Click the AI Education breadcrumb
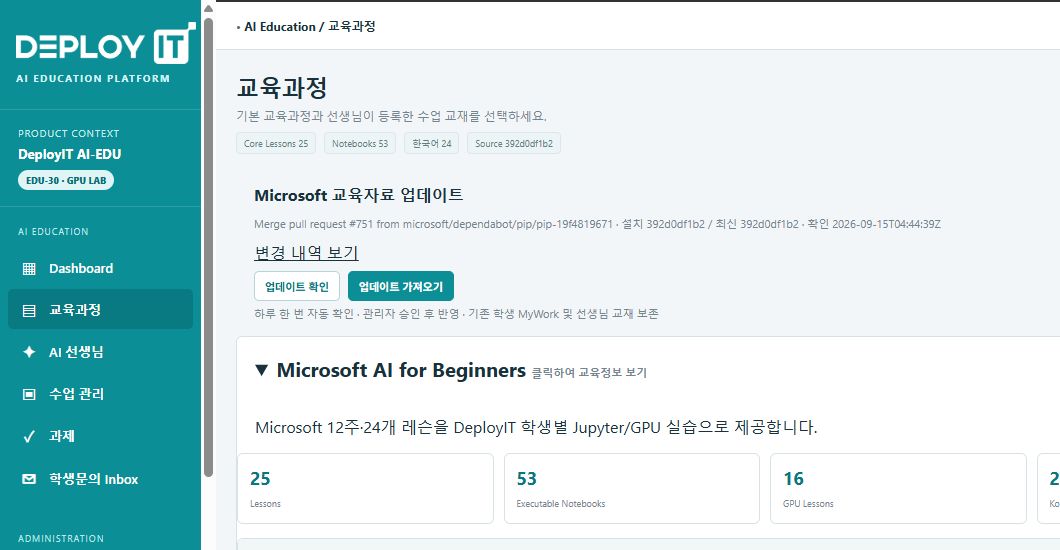 pos(280,27)
